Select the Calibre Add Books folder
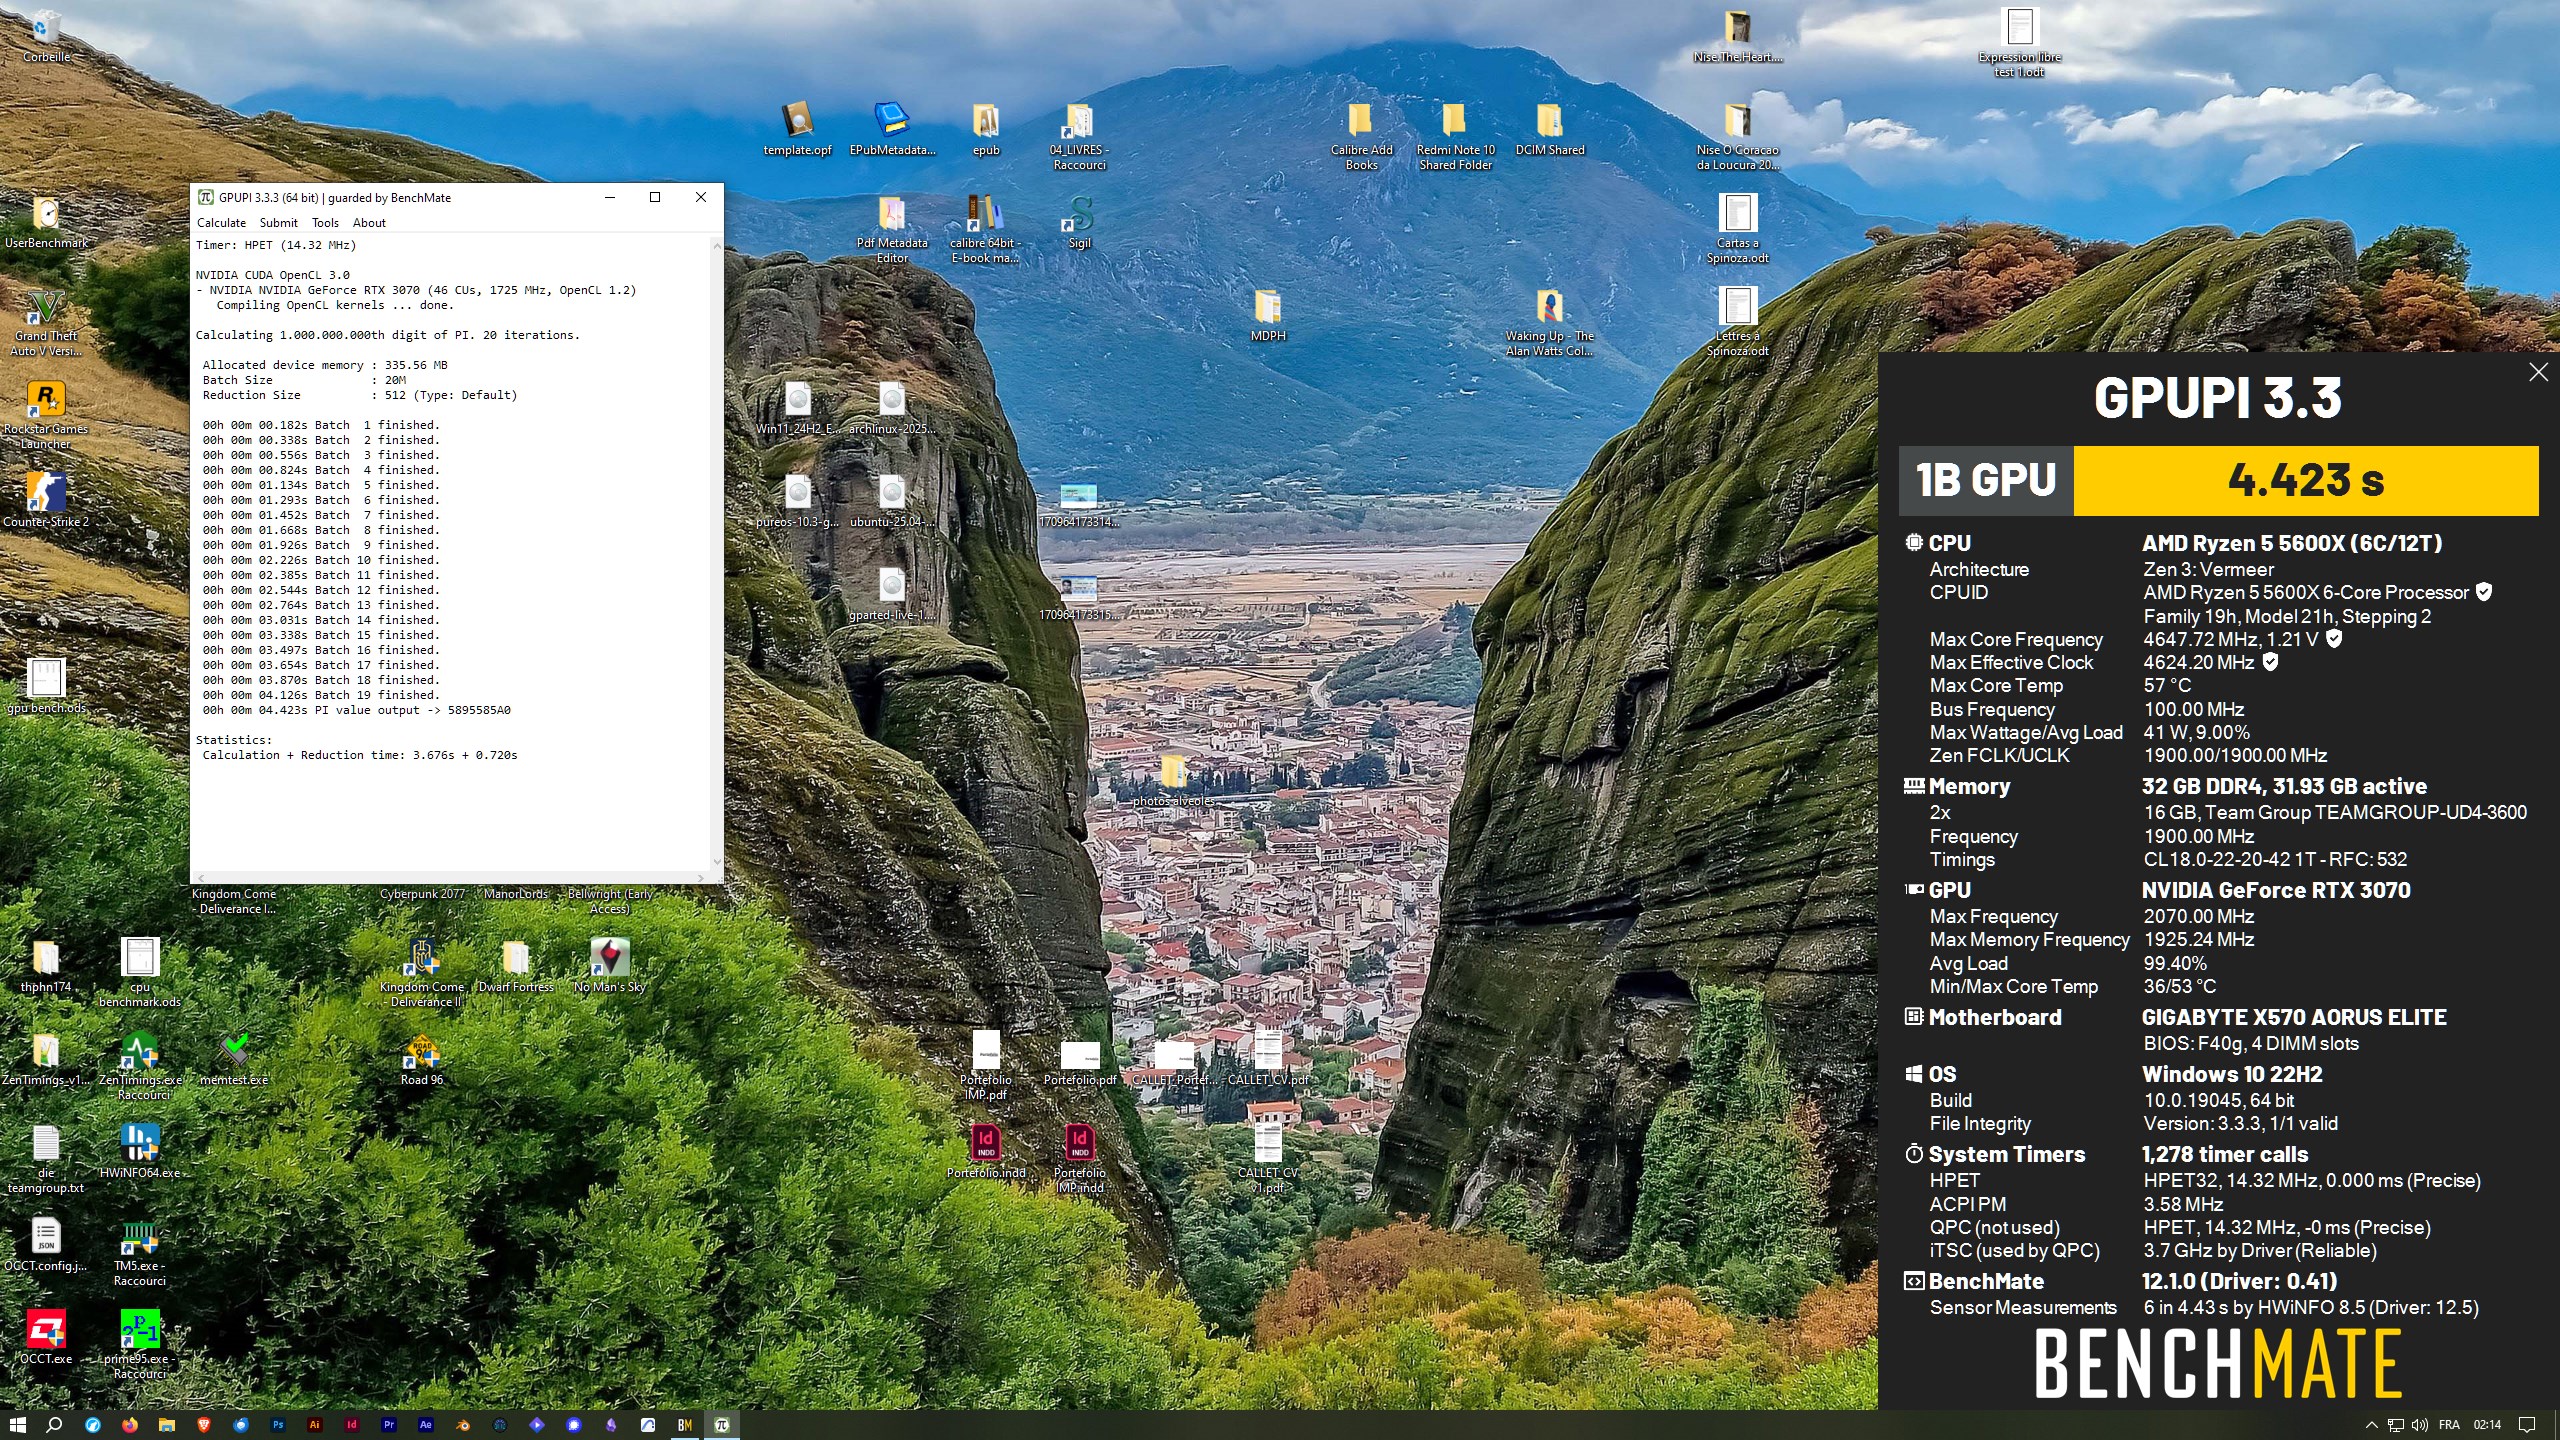The width and height of the screenshot is (2560, 1440). (x=1361, y=136)
